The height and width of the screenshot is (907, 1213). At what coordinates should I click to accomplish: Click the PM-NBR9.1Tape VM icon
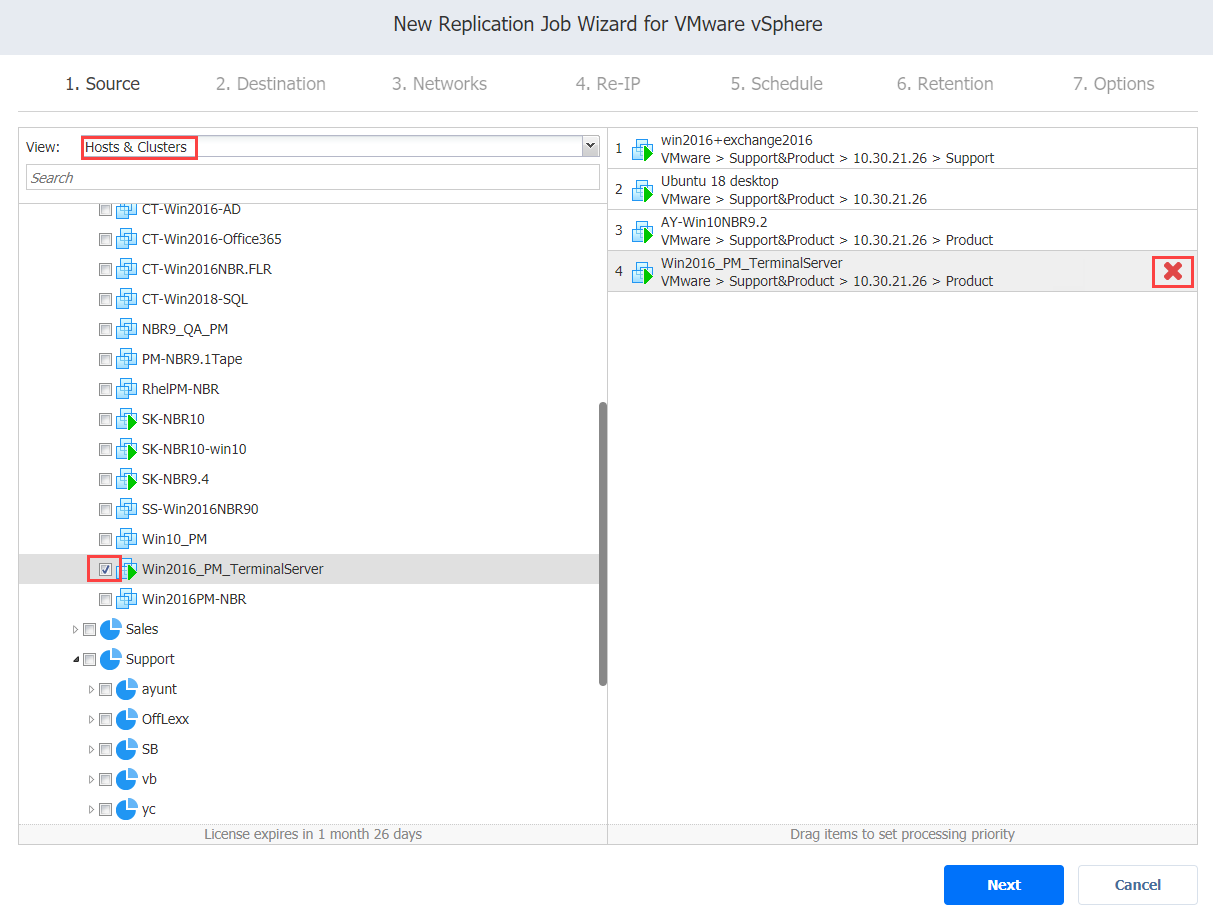pos(126,360)
